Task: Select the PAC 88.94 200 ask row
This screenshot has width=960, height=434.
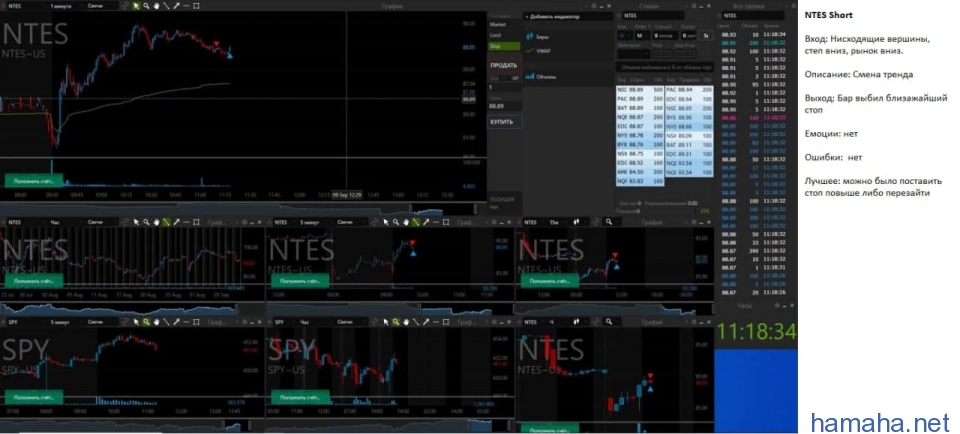Action: coord(689,90)
